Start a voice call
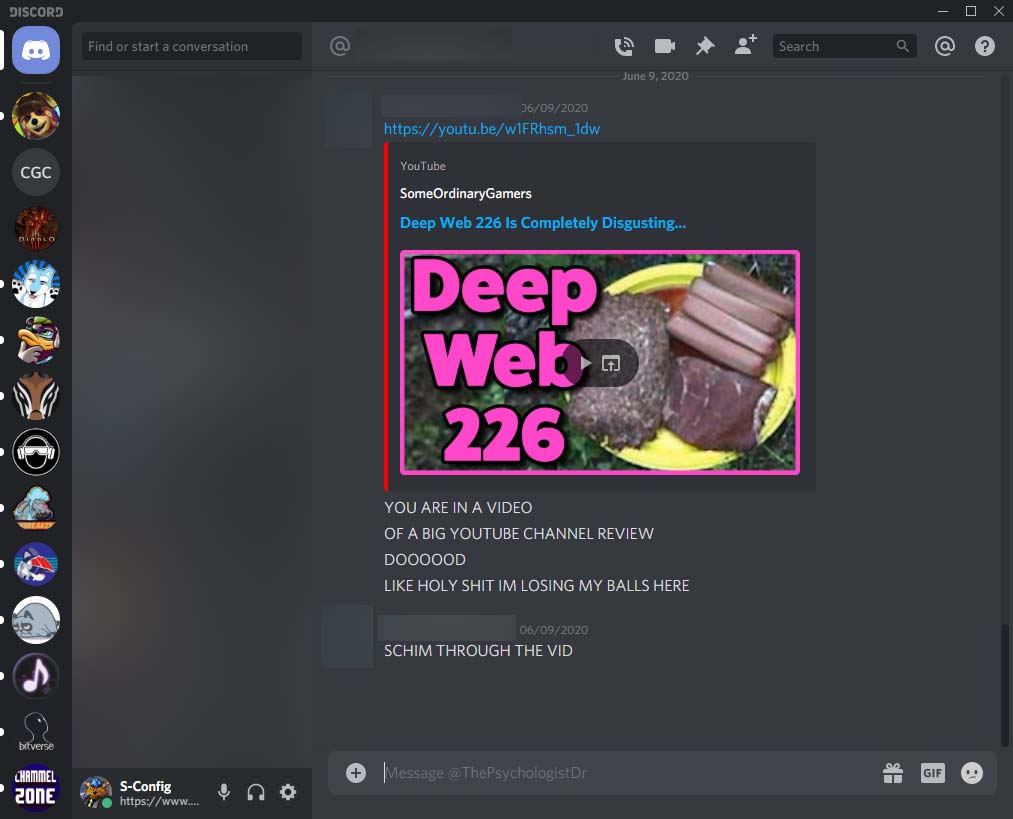 tap(623, 46)
